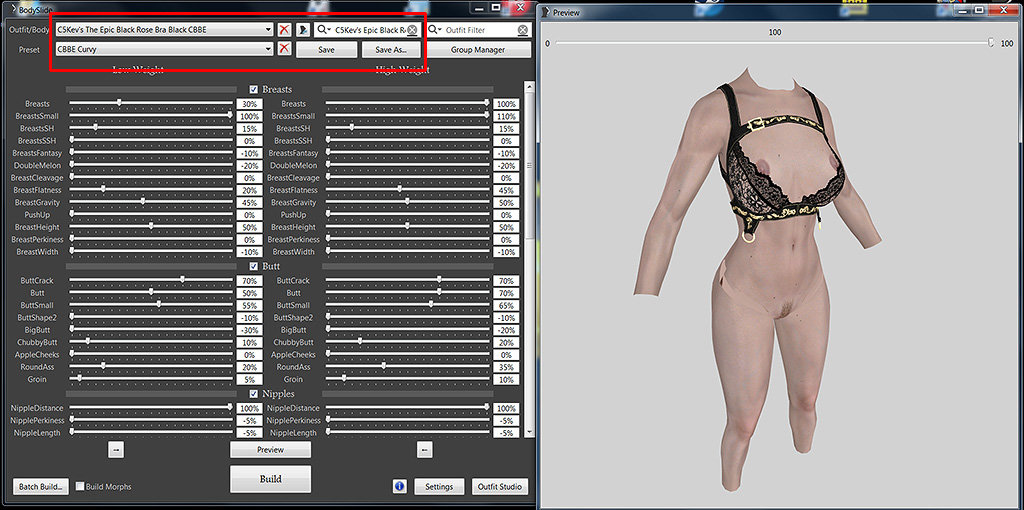
Task: Uncheck the Breasts category checkbox
Action: tap(254, 89)
